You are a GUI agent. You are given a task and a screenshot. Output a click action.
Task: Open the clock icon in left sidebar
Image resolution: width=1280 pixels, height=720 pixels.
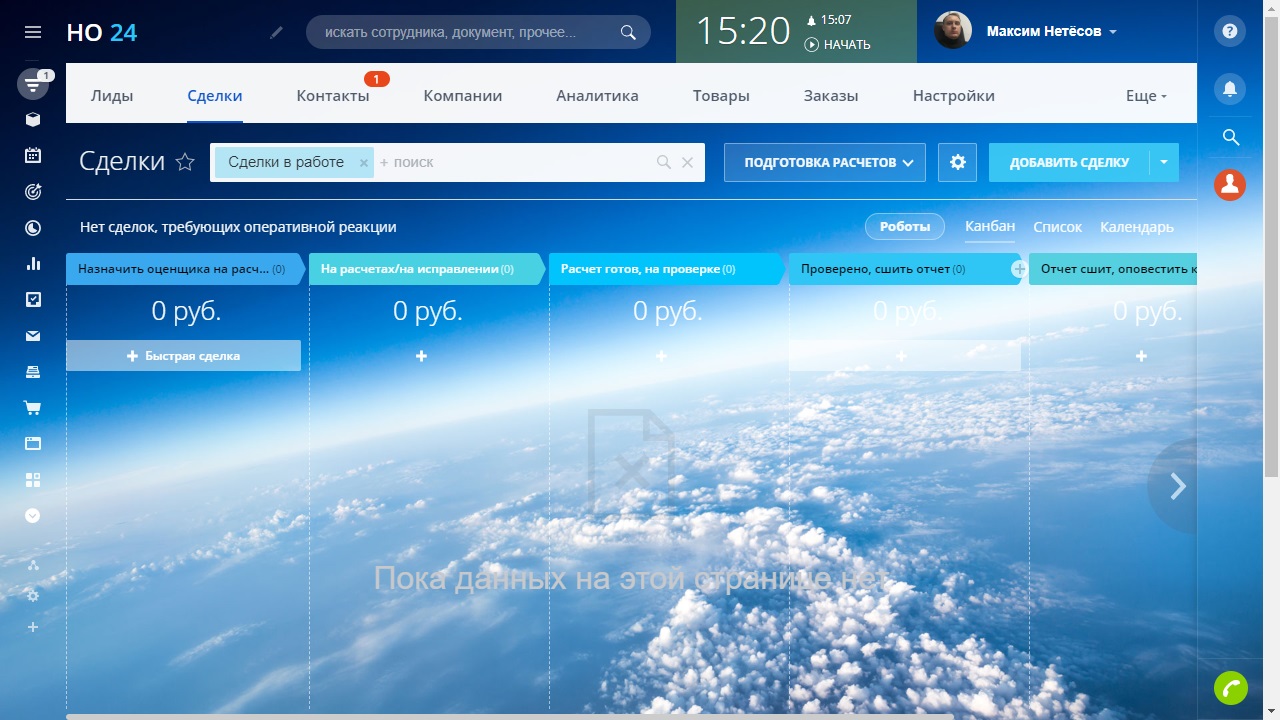click(x=33, y=228)
